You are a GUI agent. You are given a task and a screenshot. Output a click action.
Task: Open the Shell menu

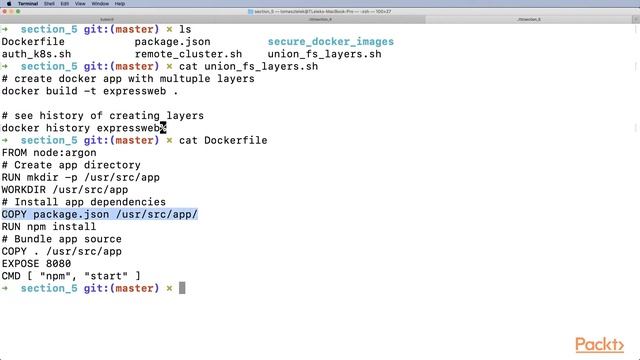pyautogui.click(x=49, y=4)
